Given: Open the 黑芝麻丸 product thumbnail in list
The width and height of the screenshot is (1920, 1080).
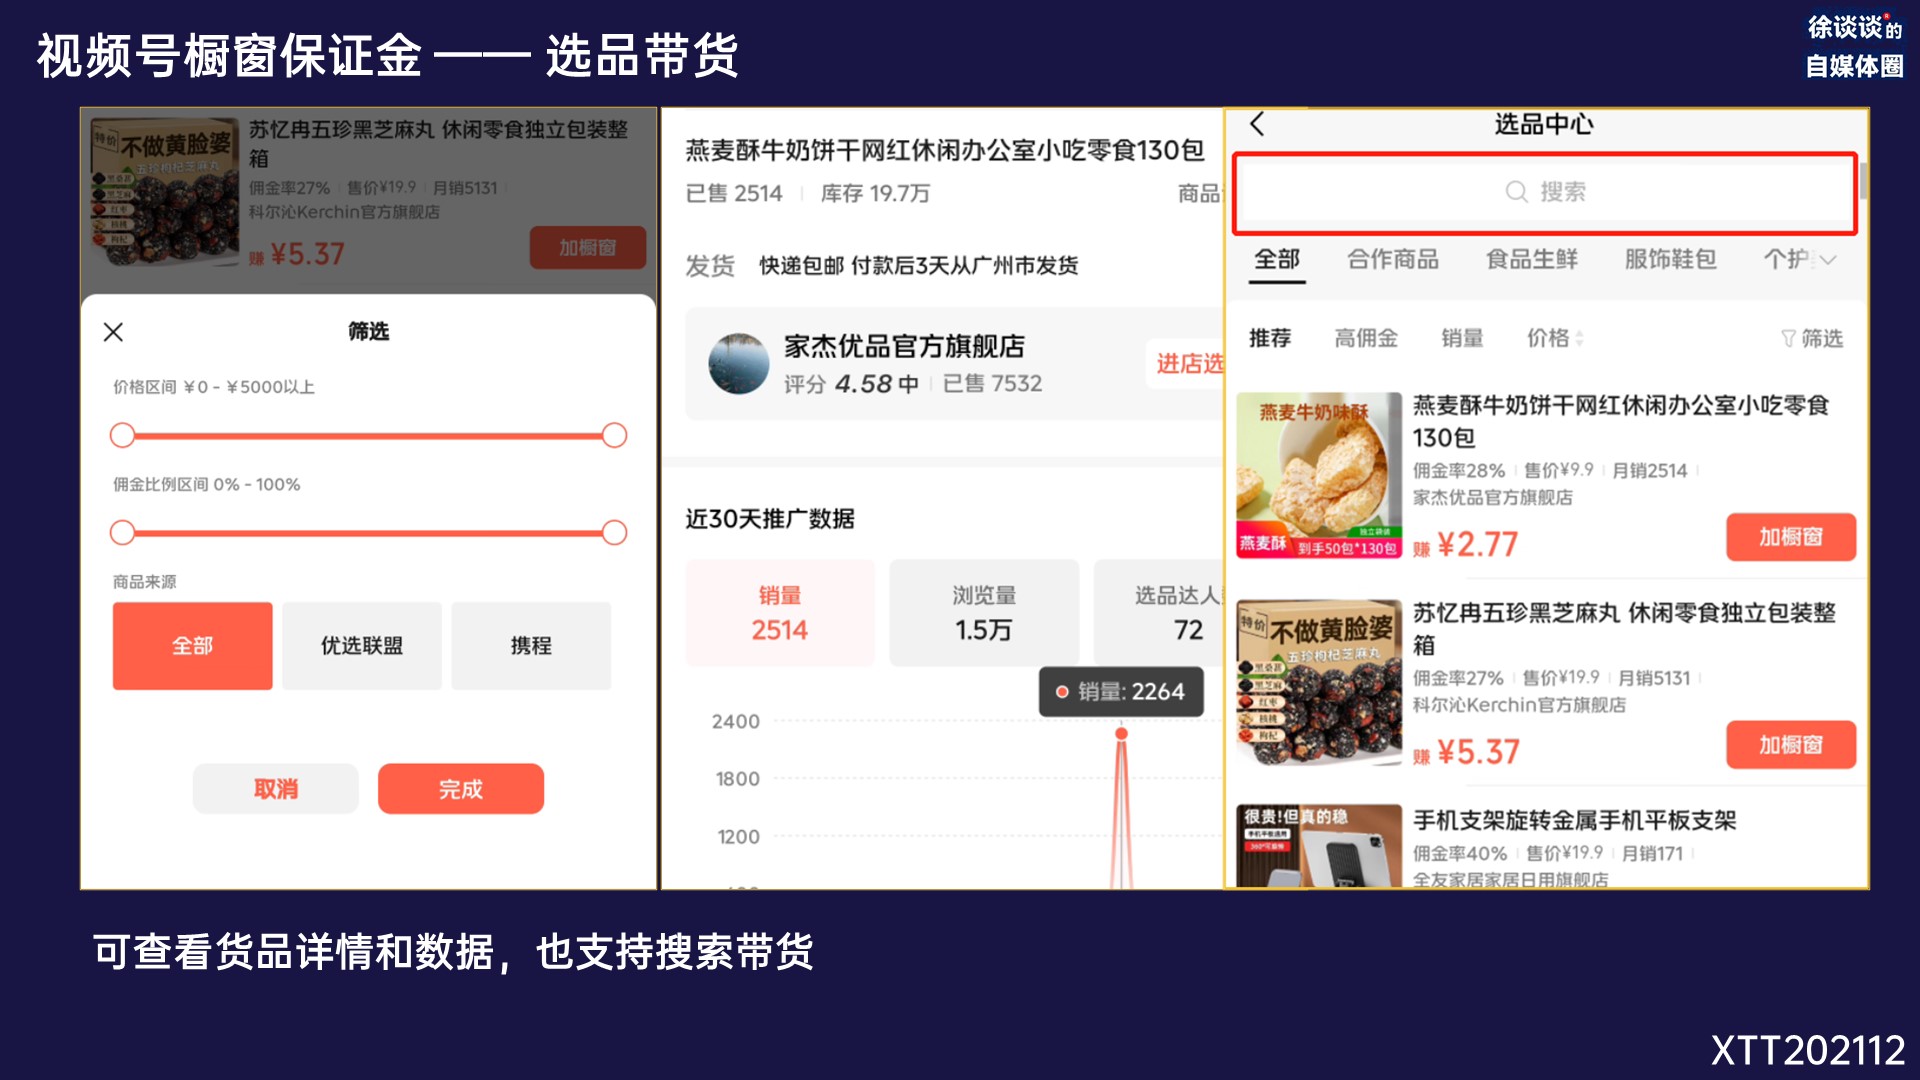Looking at the screenshot, I should pyautogui.click(x=1318, y=682).
